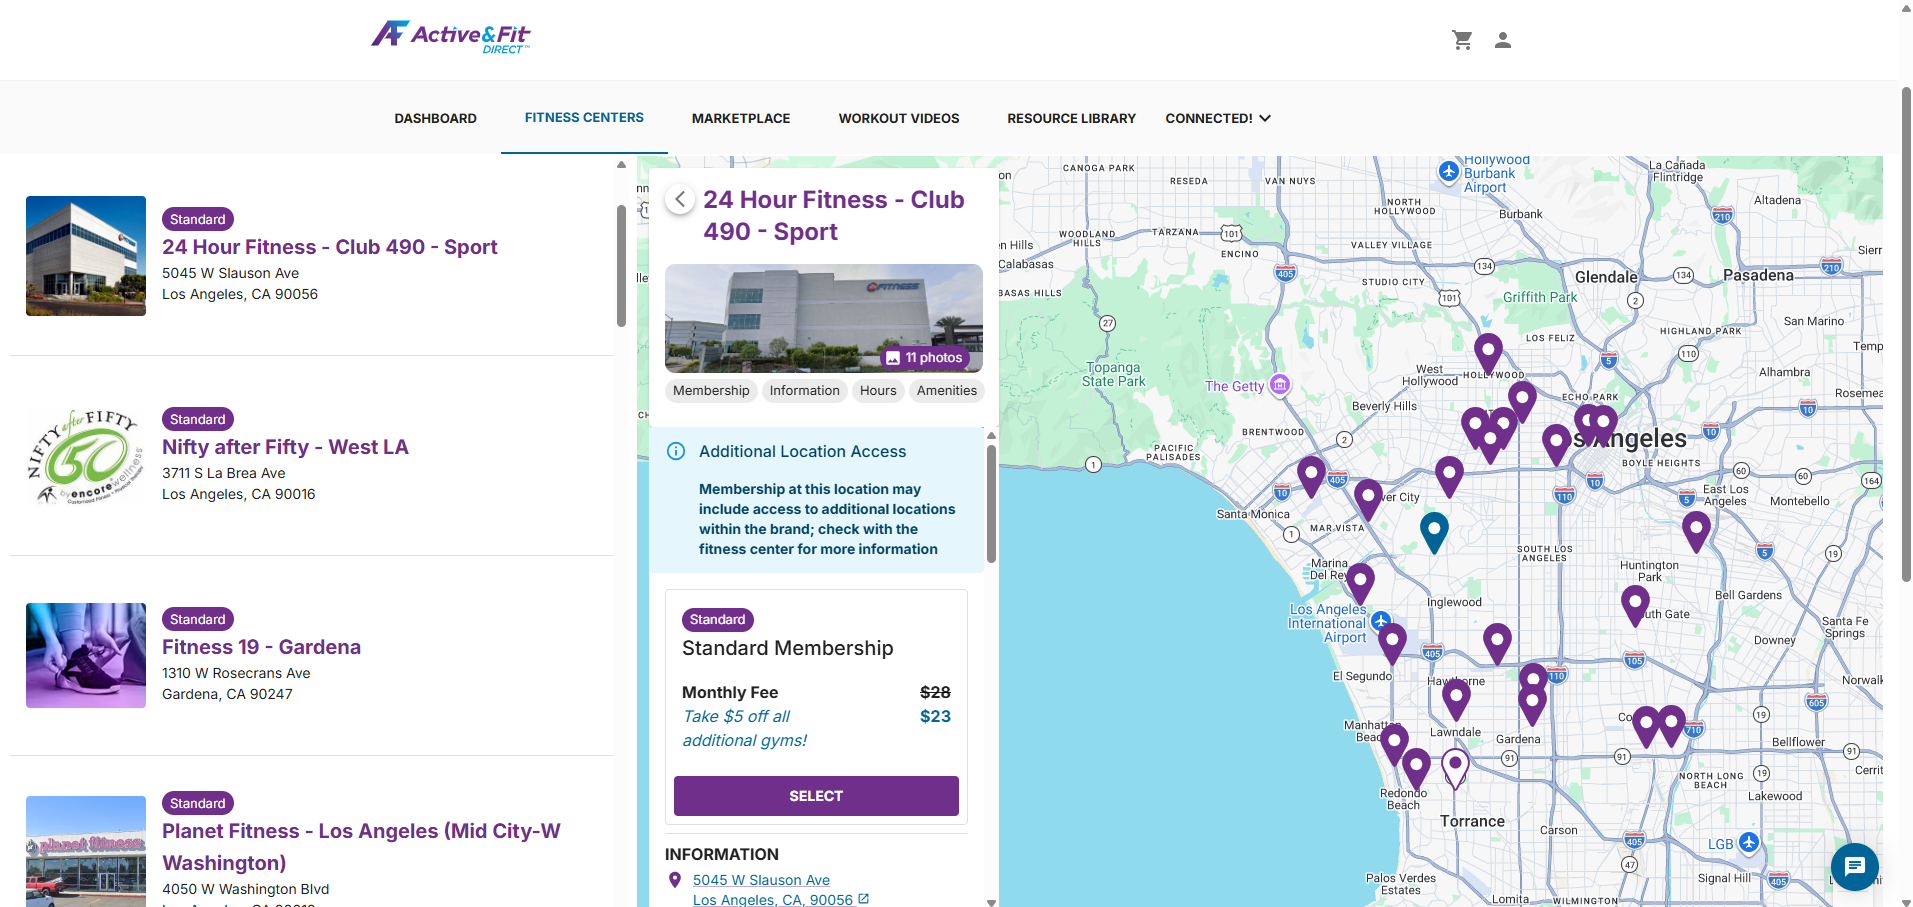Click the "Standard Membership" heading

point(787,648)
